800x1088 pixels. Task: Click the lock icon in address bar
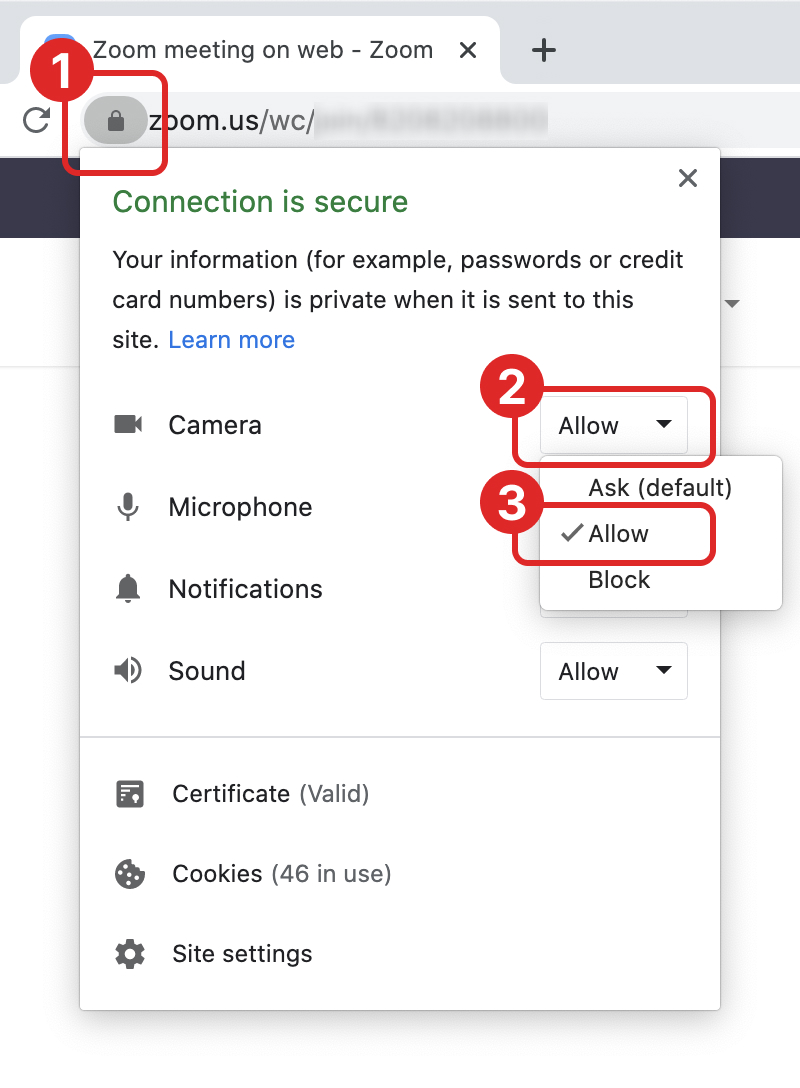click(x=116, y=122)
